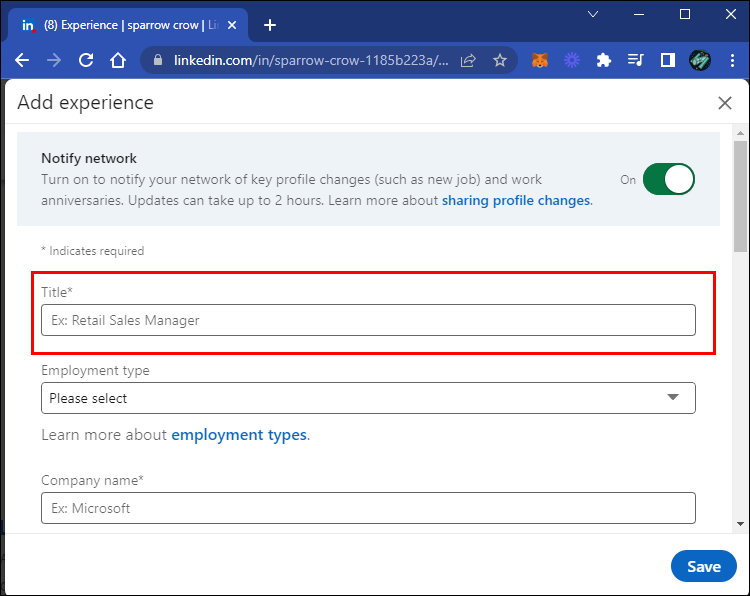The image size is (750, 596).
Task: Focus the Title input field
Action: coord(368,320)
